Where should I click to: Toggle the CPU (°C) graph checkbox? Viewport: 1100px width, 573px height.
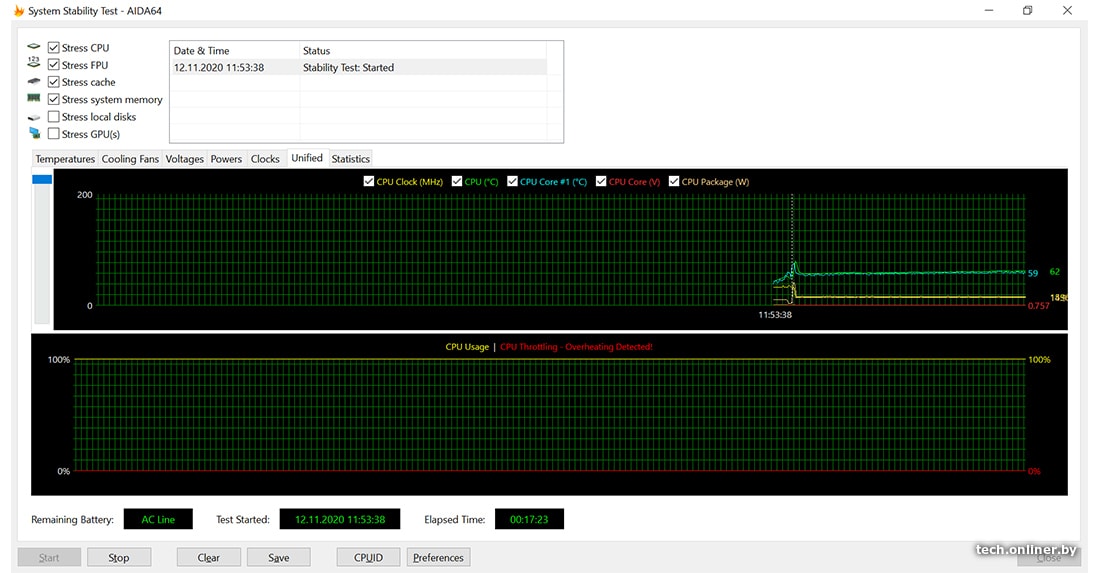click(x=457, y=182)
